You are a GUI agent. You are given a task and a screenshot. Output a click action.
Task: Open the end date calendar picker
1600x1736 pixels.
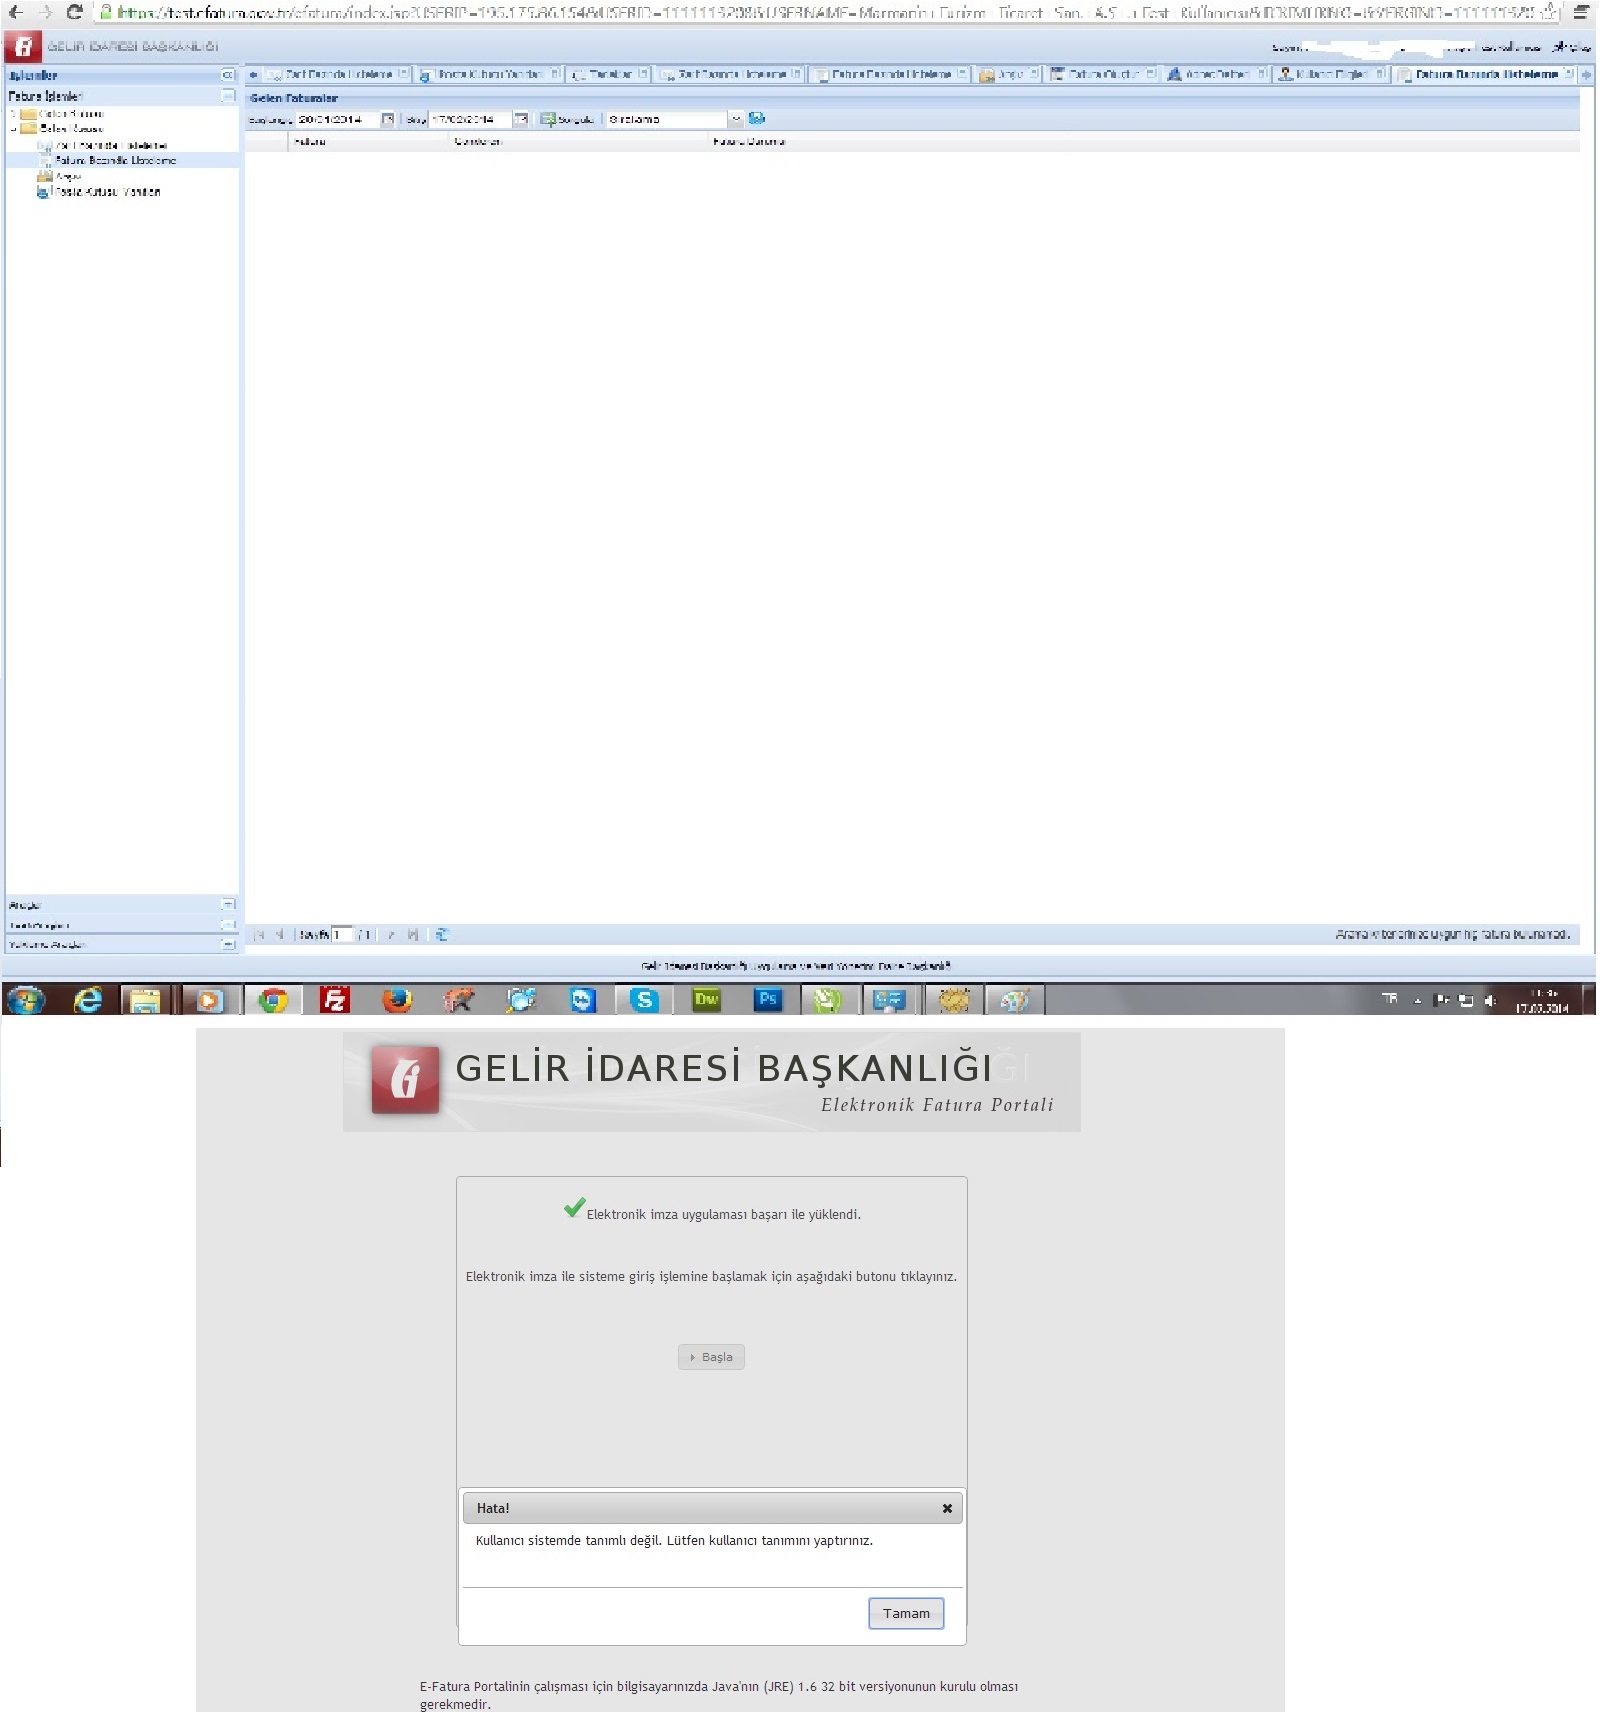coord(521,119)
